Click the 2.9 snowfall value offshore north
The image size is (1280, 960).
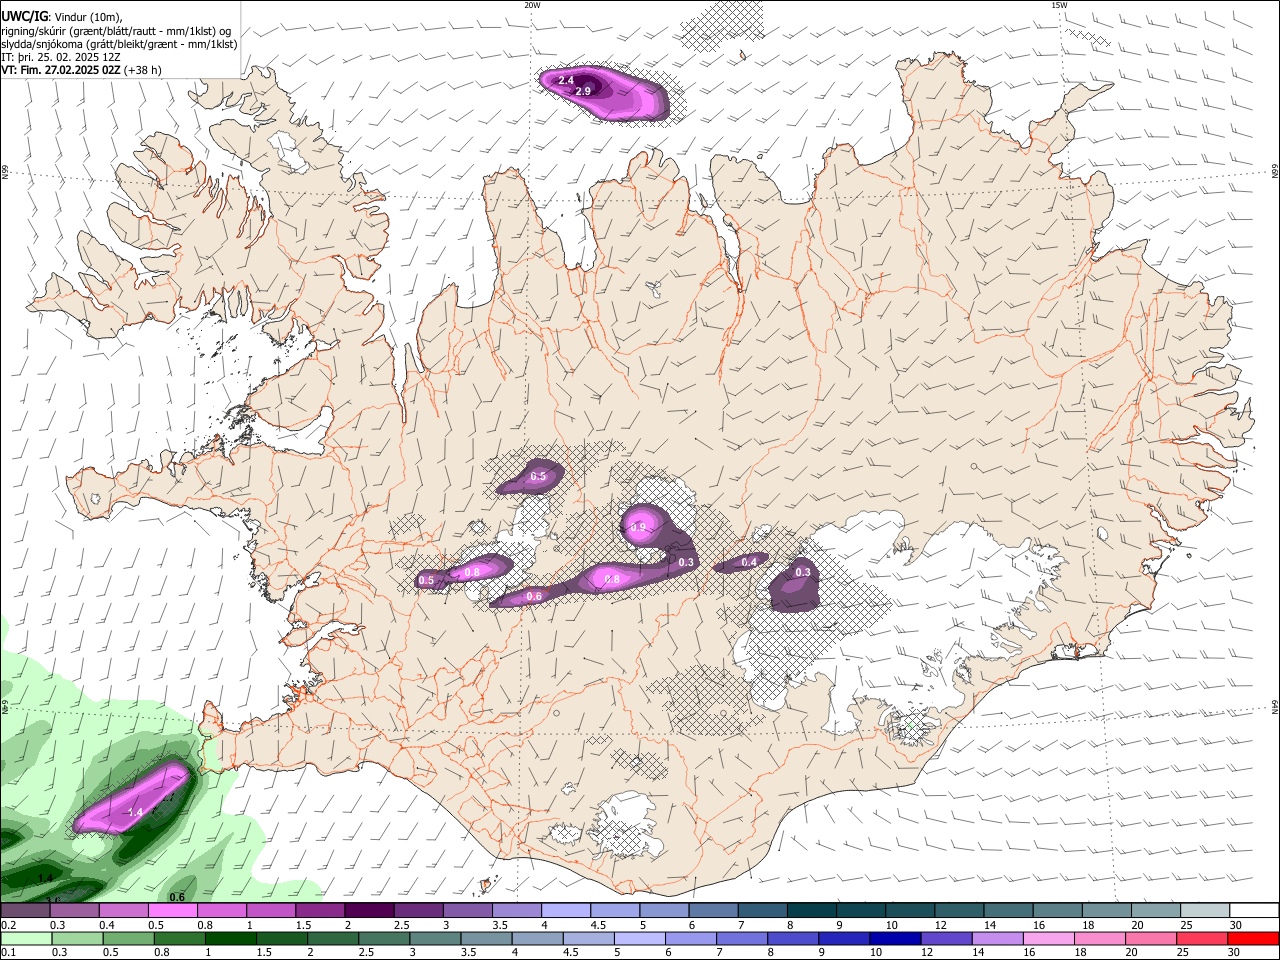click(x=583, y=91)
